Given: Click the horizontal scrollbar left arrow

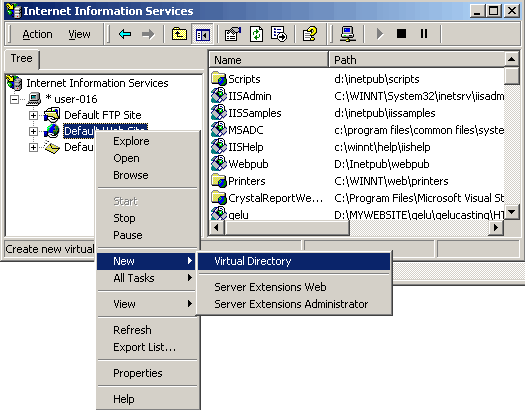Looking at the screenshot, I should (216, 228).
